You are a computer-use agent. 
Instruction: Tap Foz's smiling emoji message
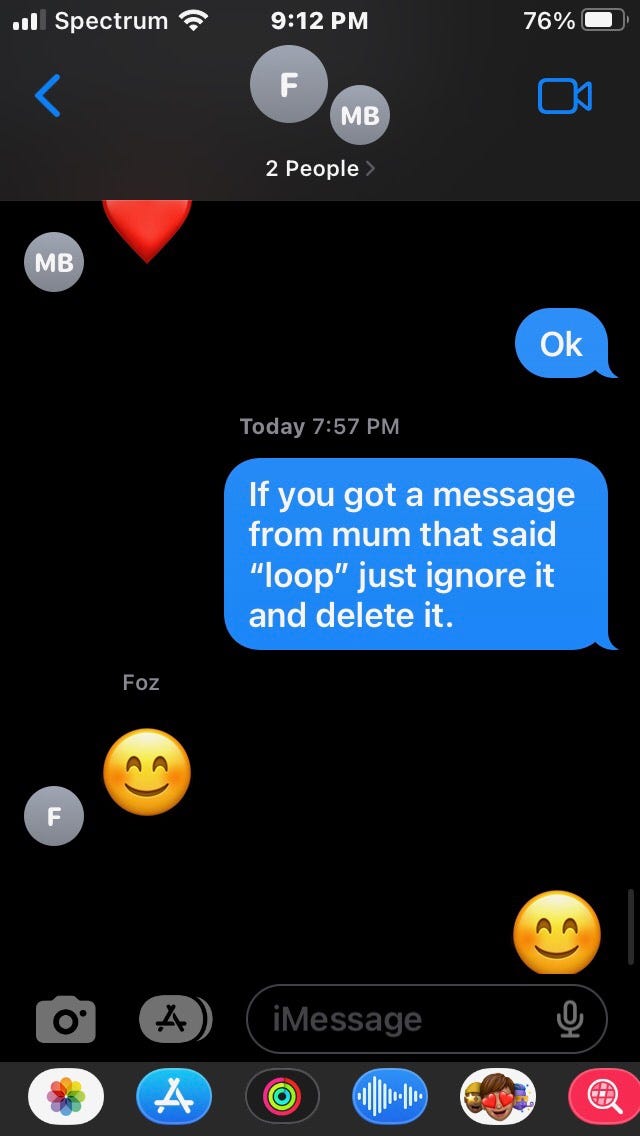pos(147,772)
